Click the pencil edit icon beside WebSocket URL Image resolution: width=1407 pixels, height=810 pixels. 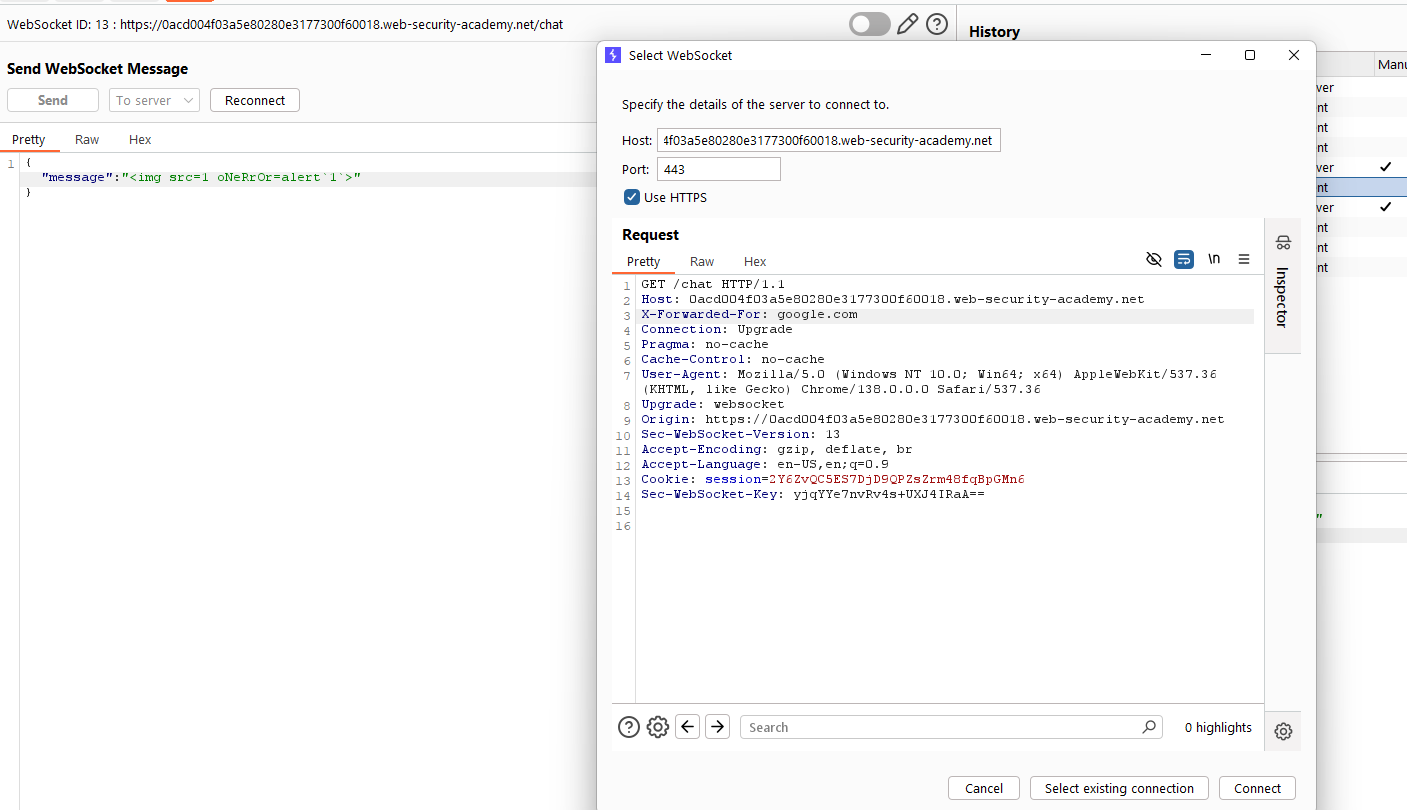(907, 24)
